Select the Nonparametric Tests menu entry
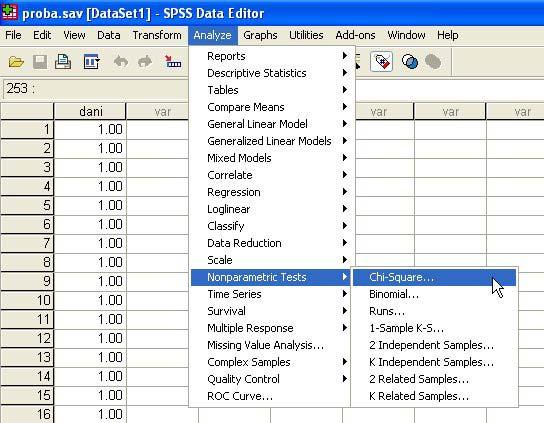 click(x=270, y=277)
